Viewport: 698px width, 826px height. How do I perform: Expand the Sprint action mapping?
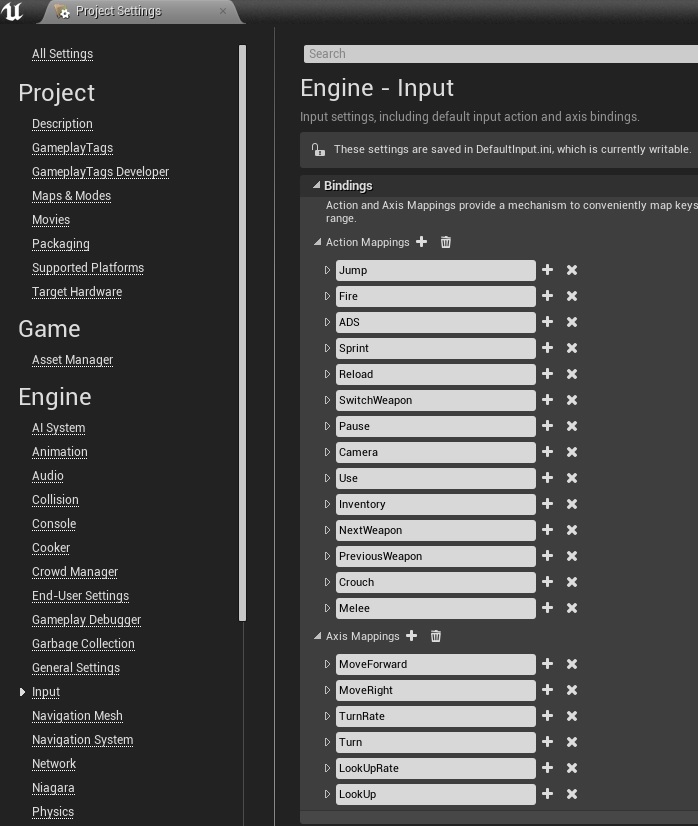point(327,348)
